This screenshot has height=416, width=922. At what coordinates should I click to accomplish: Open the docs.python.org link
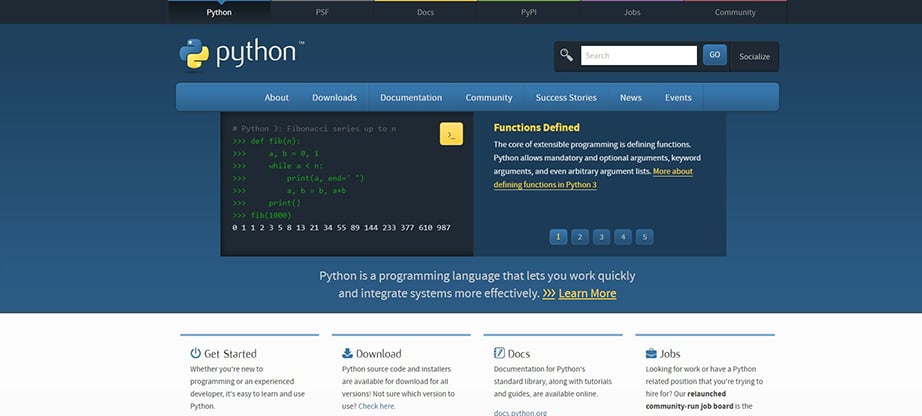tap(520, 412)
